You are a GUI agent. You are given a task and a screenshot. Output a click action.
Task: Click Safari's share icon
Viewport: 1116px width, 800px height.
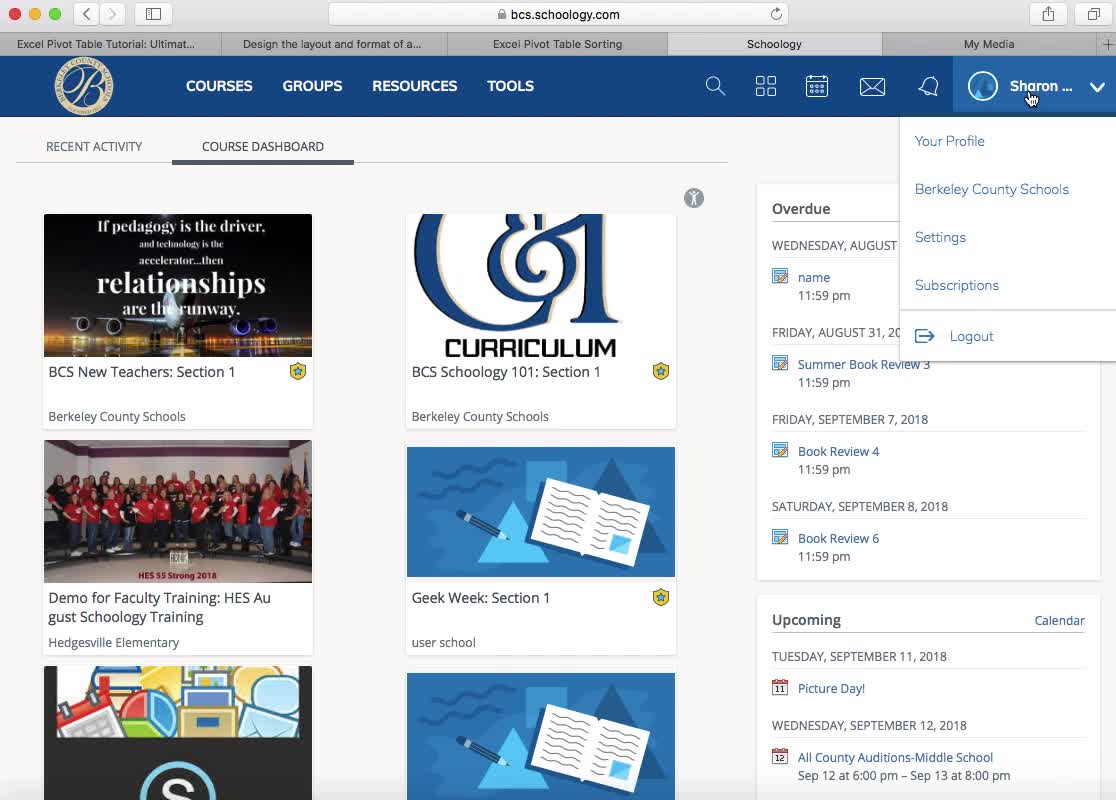coord(1048,14)
